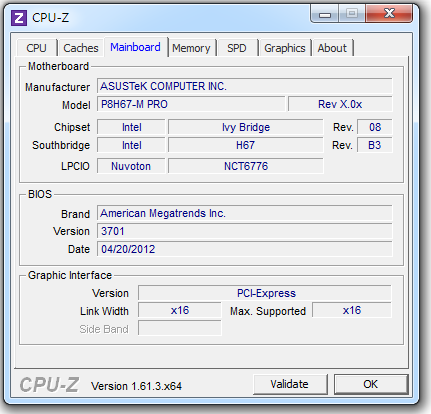Click the chipset Rev. 08 value

(375, 127)
